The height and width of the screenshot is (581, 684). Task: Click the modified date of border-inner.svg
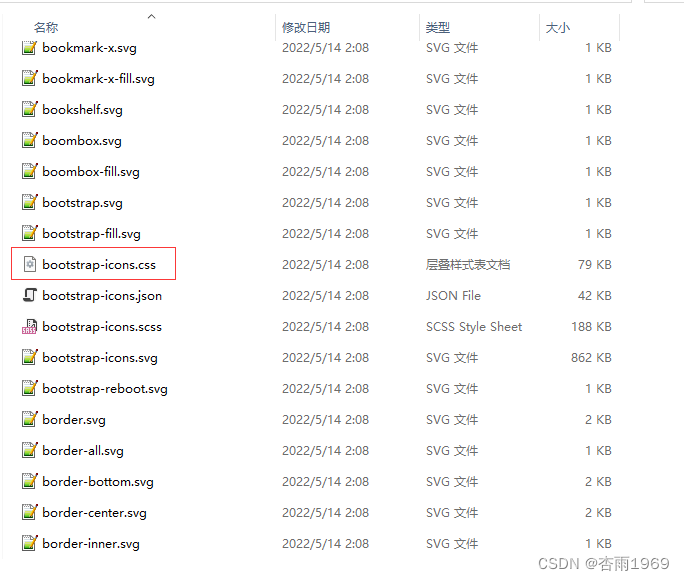click(325, 543)
